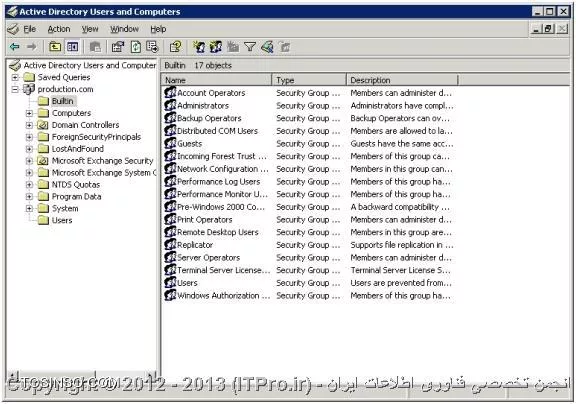Click the Domain Controllers folder icon

pyautogui.click(x=43, y=125)
